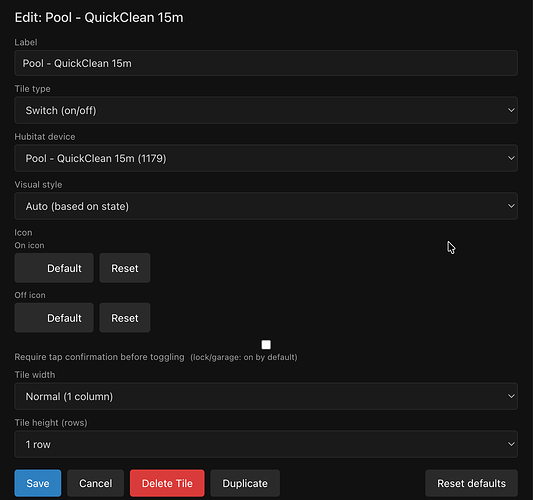Reset the Off icon
This screenshot has width=533, height=500.
(125, 318)
